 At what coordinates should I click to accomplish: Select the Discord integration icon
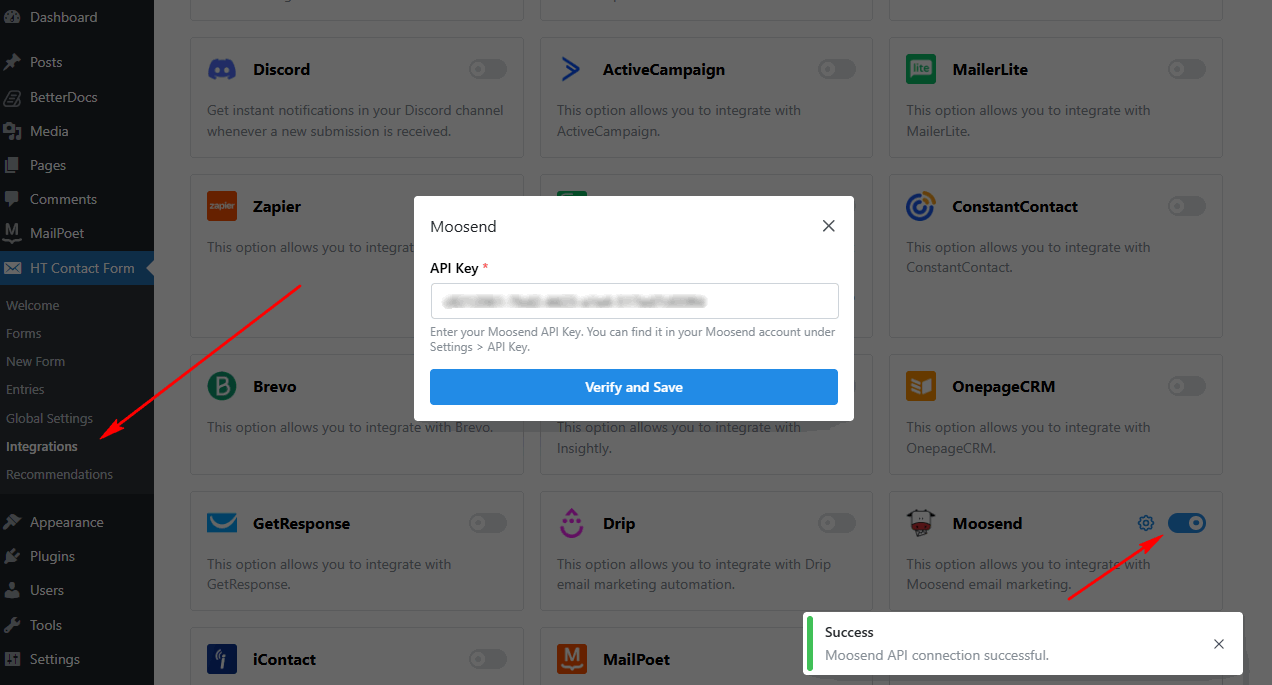[x=222, y=69]
